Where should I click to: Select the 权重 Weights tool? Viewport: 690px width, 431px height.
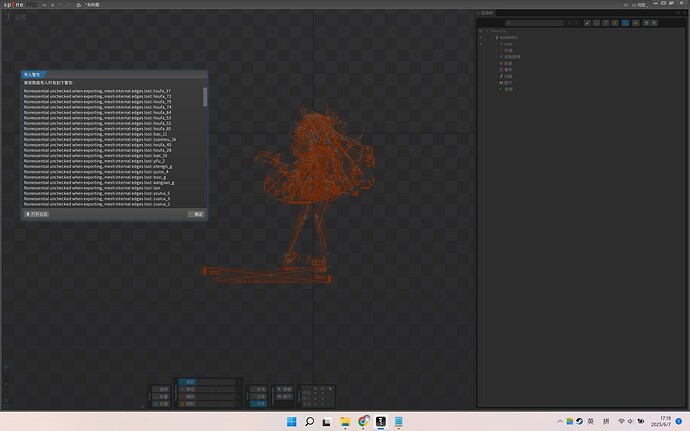(x=161, y=397)
